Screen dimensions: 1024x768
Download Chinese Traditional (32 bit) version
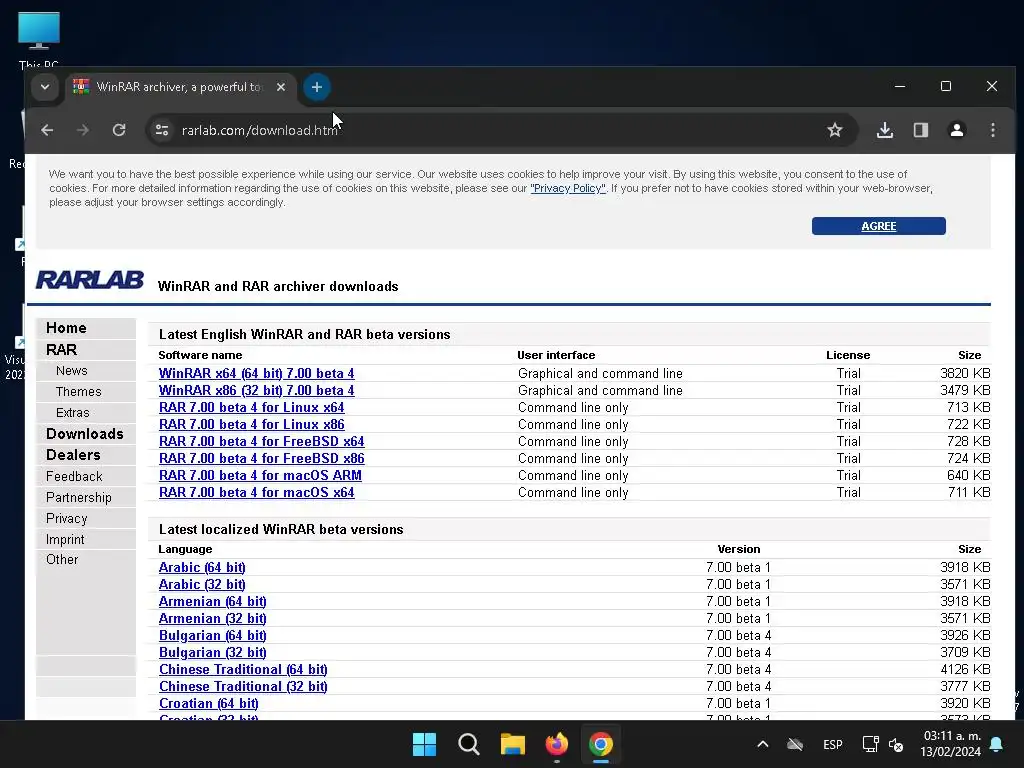click(x=243, y=686)
